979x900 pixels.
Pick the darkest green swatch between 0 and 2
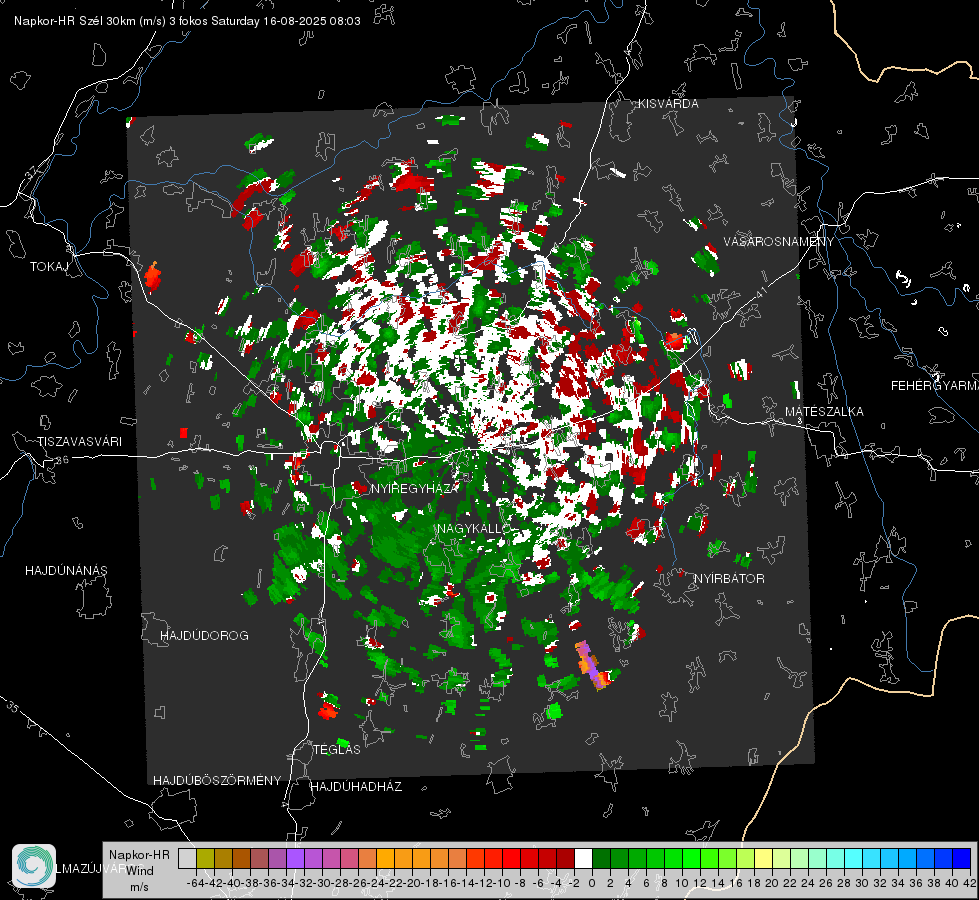[601, 859]
